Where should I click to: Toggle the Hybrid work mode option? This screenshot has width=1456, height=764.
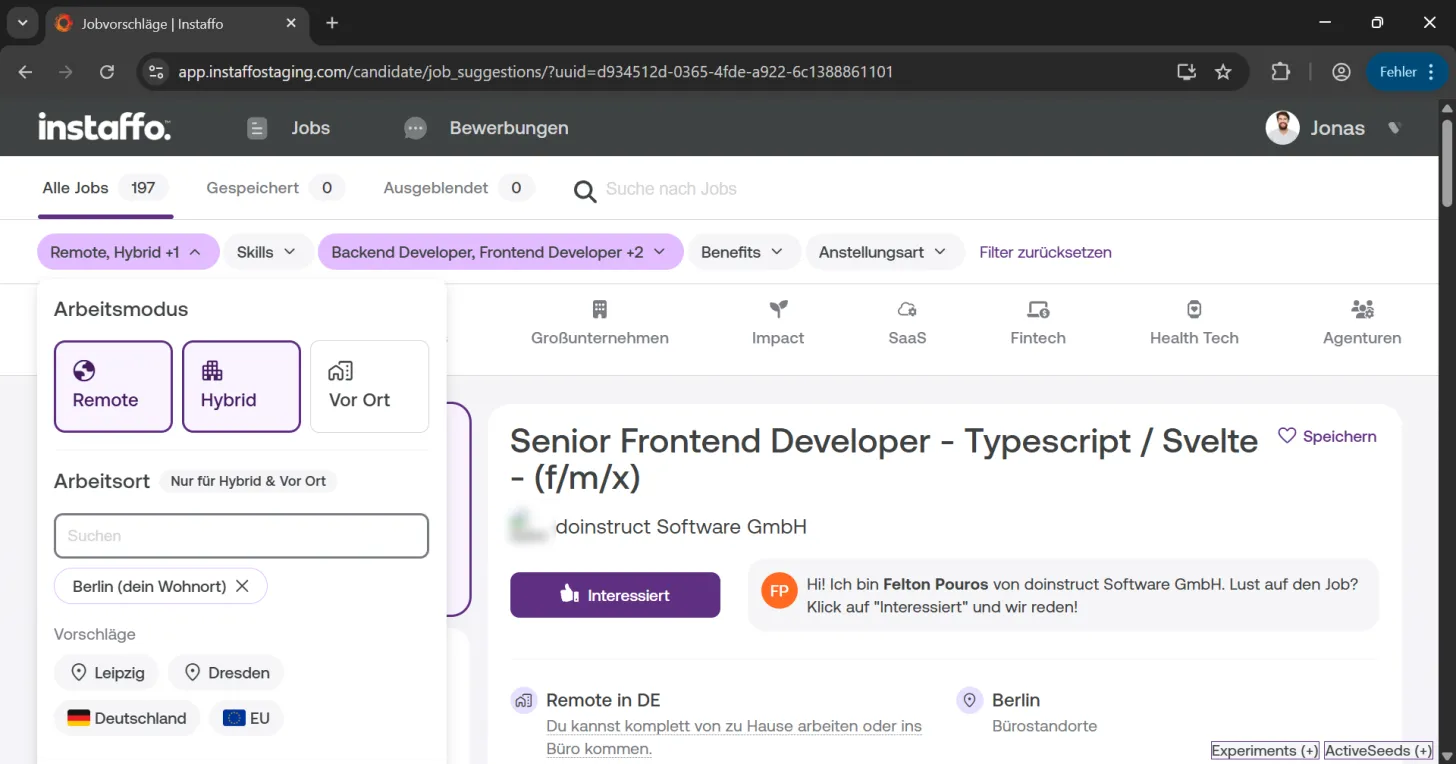tap(241, 386)
